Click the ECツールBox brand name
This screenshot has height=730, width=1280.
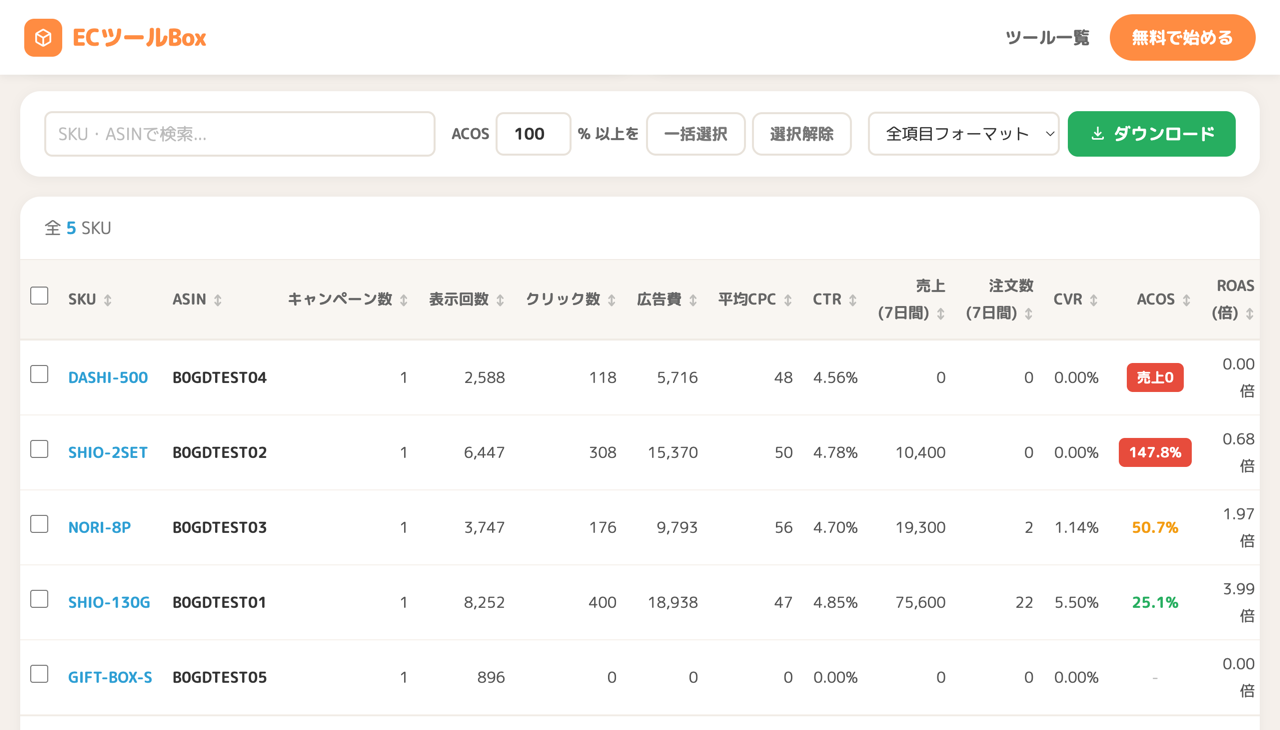coord(139,38)
